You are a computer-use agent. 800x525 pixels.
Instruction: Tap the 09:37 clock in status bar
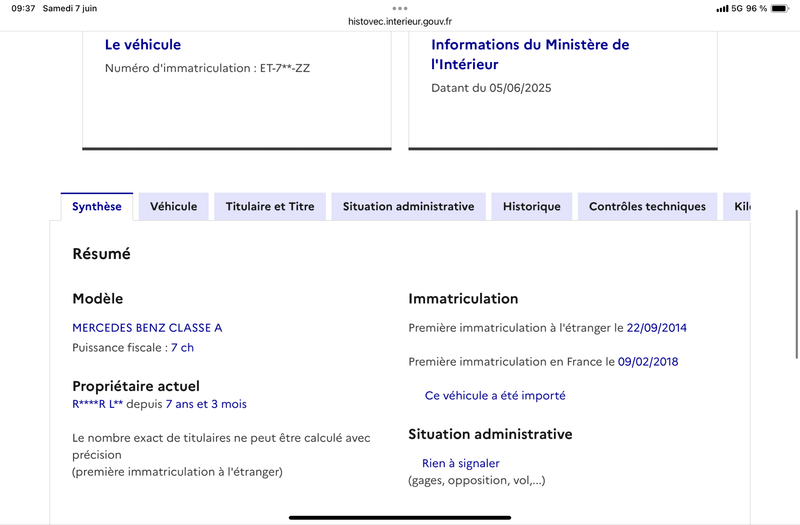[23, 8]
